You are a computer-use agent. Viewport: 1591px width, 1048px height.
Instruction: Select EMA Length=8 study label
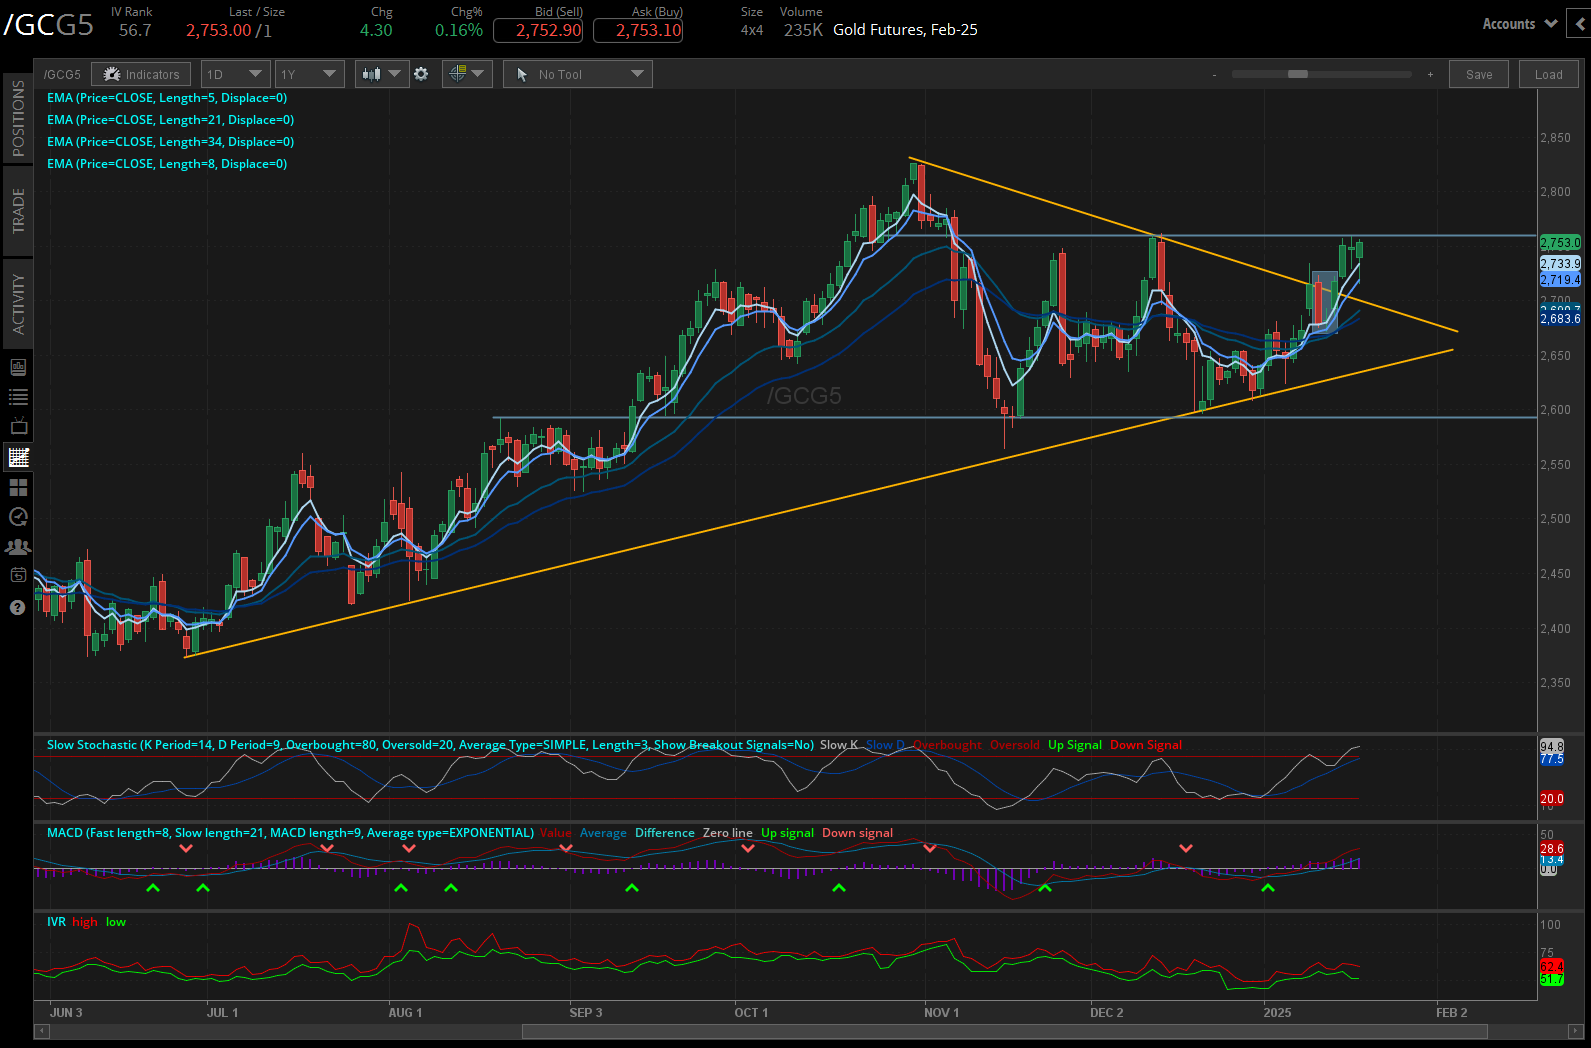[167, 164]
